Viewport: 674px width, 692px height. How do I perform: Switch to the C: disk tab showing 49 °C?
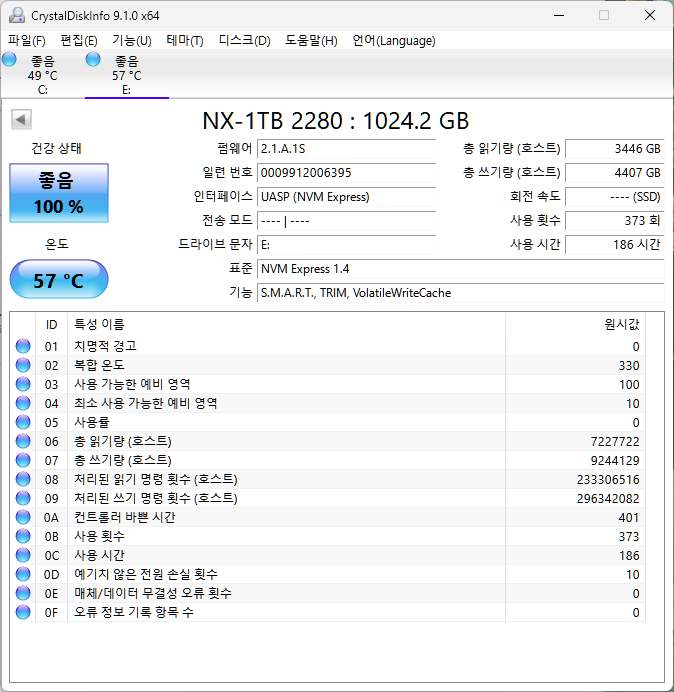(42, 75)
